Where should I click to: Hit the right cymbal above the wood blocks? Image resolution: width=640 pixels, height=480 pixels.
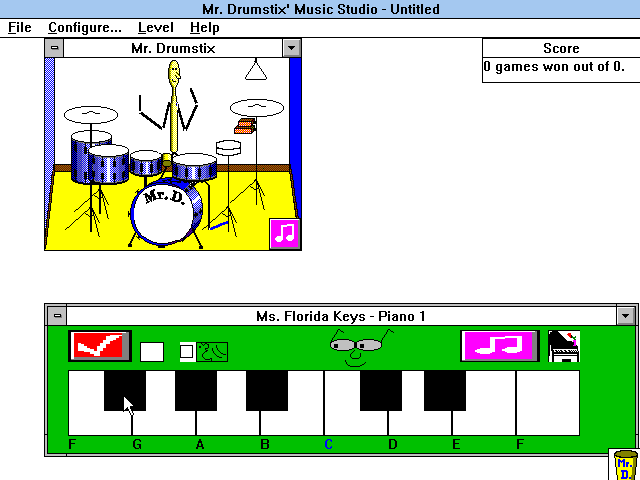[257, 108]
